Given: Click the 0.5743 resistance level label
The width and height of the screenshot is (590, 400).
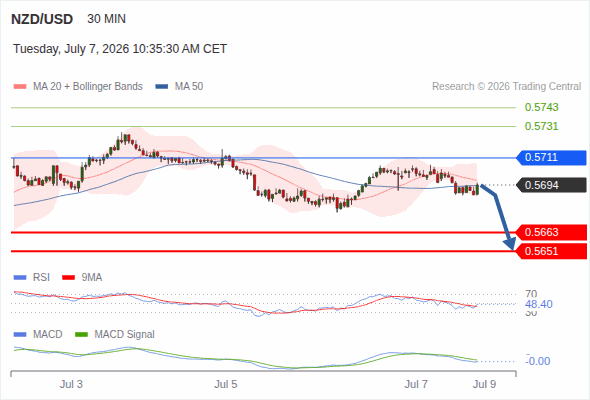Looking at the screenshot, I should pyautogui.click(x=541, y=107).
